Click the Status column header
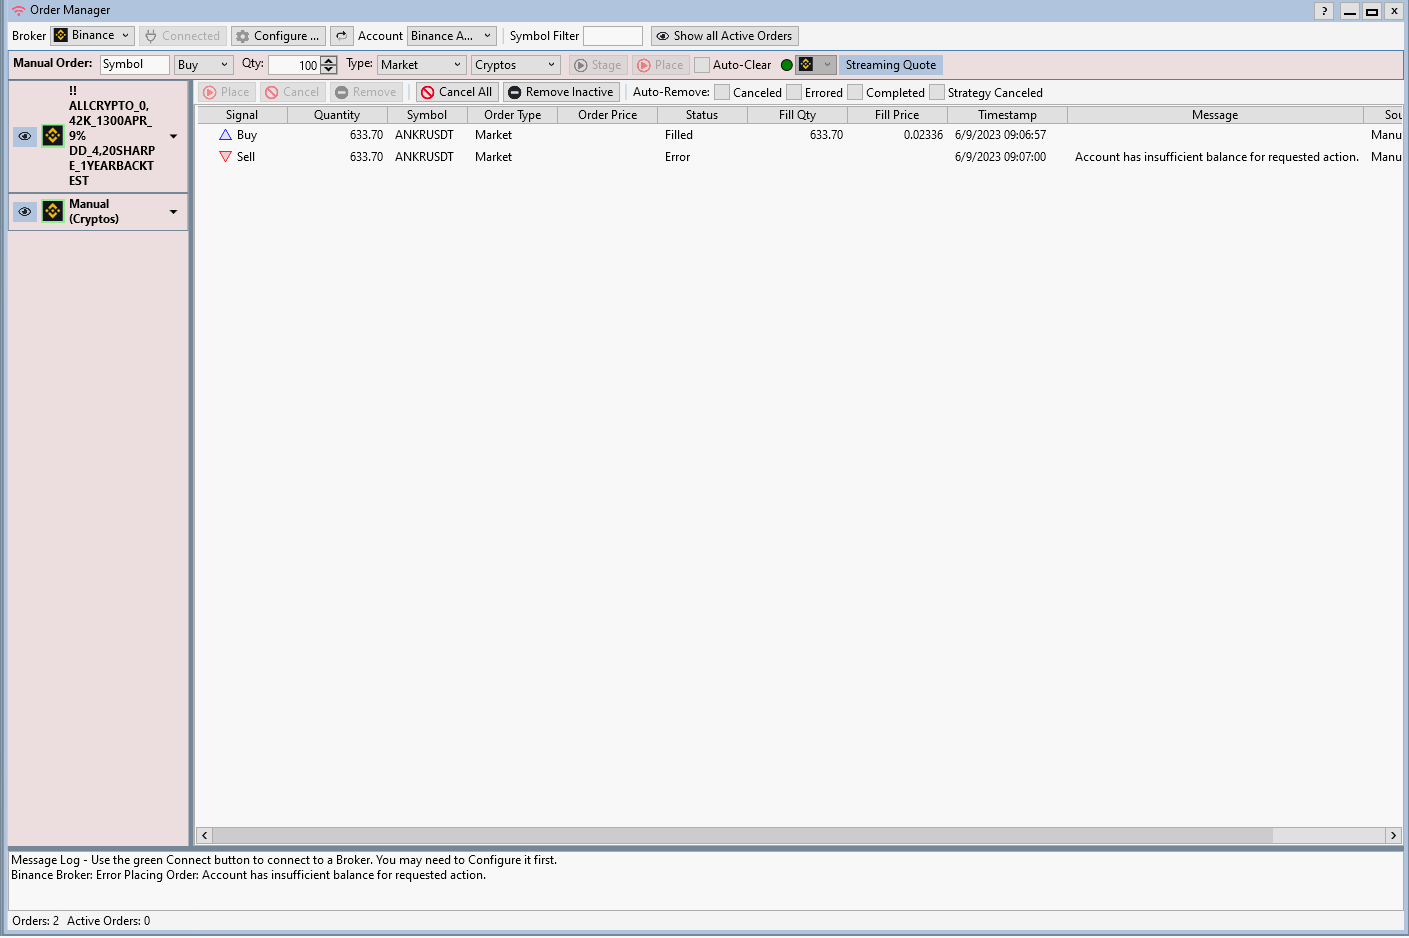The width and height of the screenshot is (1409, 938). [x=701, y=115]
